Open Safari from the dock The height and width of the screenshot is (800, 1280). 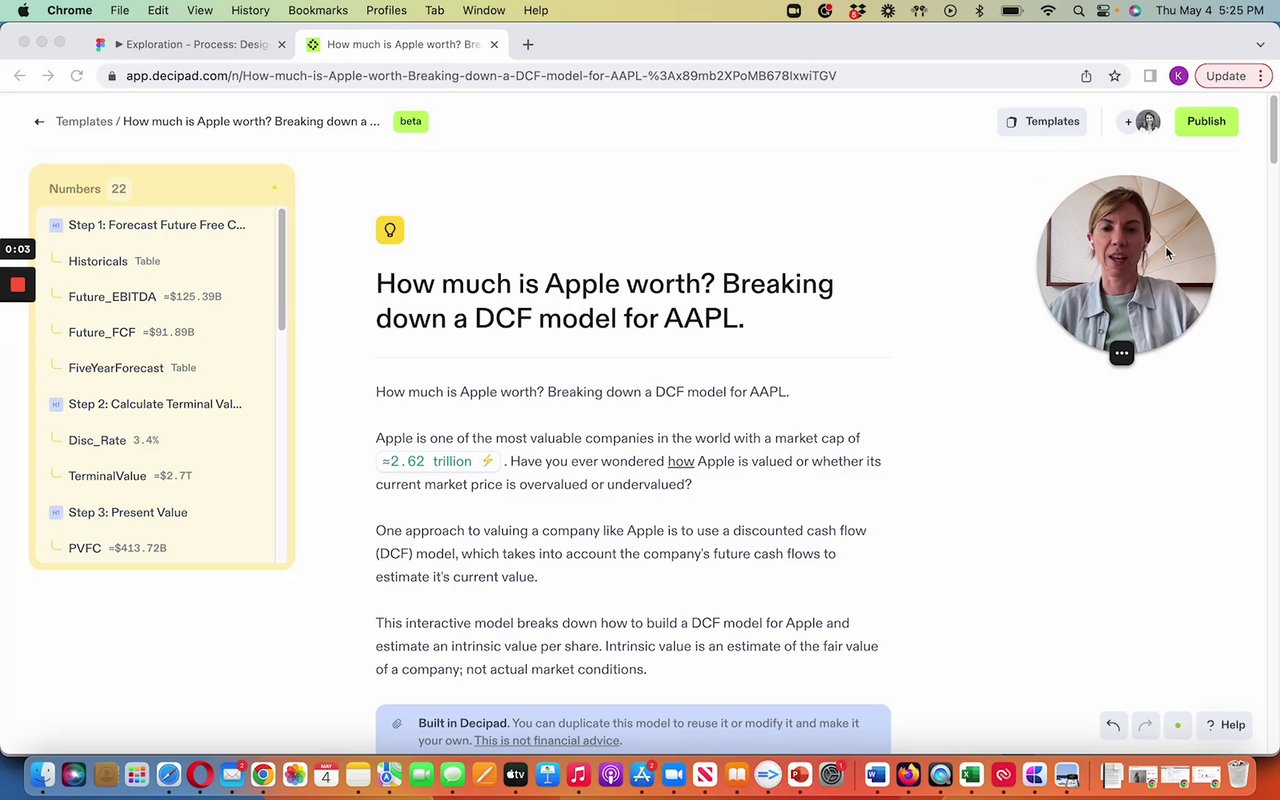point(168,775)
